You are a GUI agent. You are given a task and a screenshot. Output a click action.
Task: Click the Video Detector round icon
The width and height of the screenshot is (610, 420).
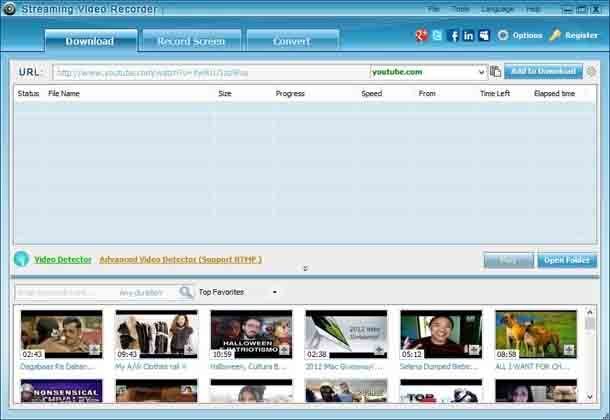click(x=21, y=259)
